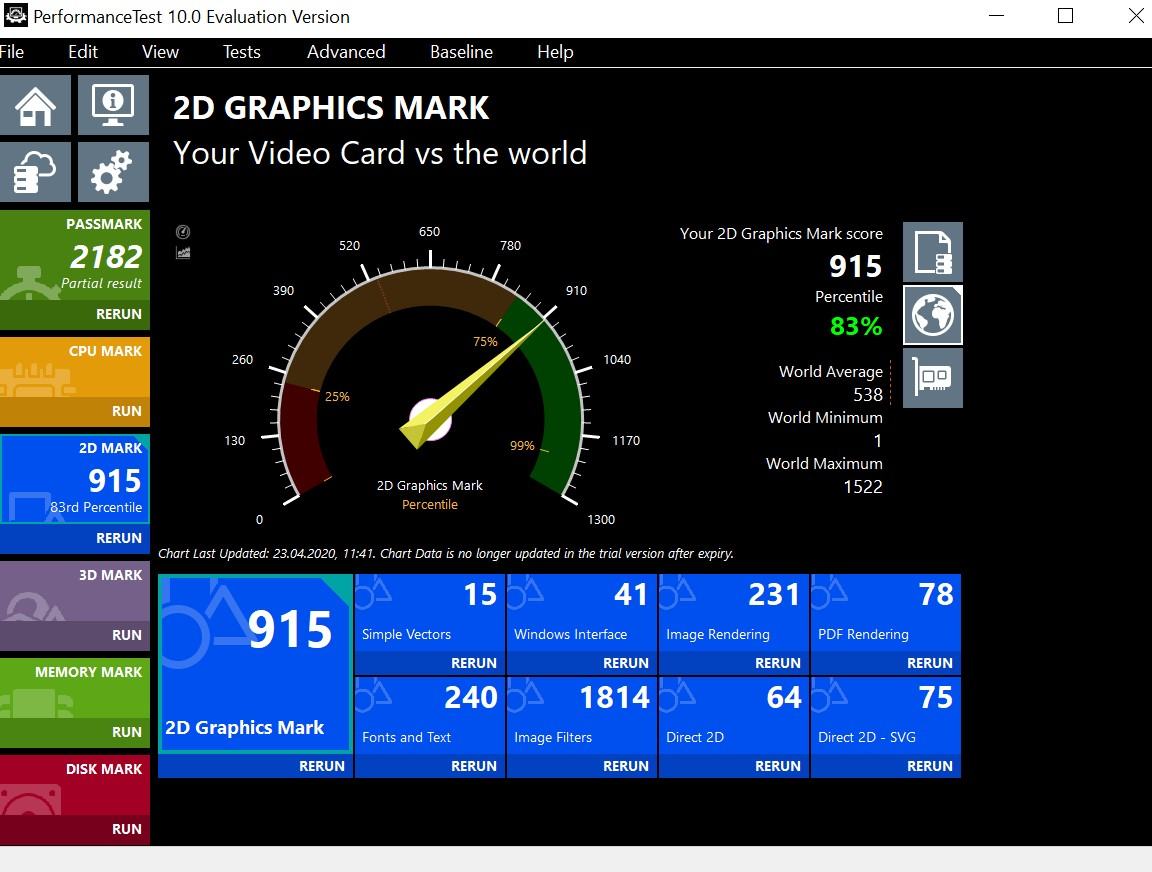Minimize the PerformanceTest window
Image resolution: width=1152 pixels, height=872 pixels.
pyautogui.click(x=996, y=15)
